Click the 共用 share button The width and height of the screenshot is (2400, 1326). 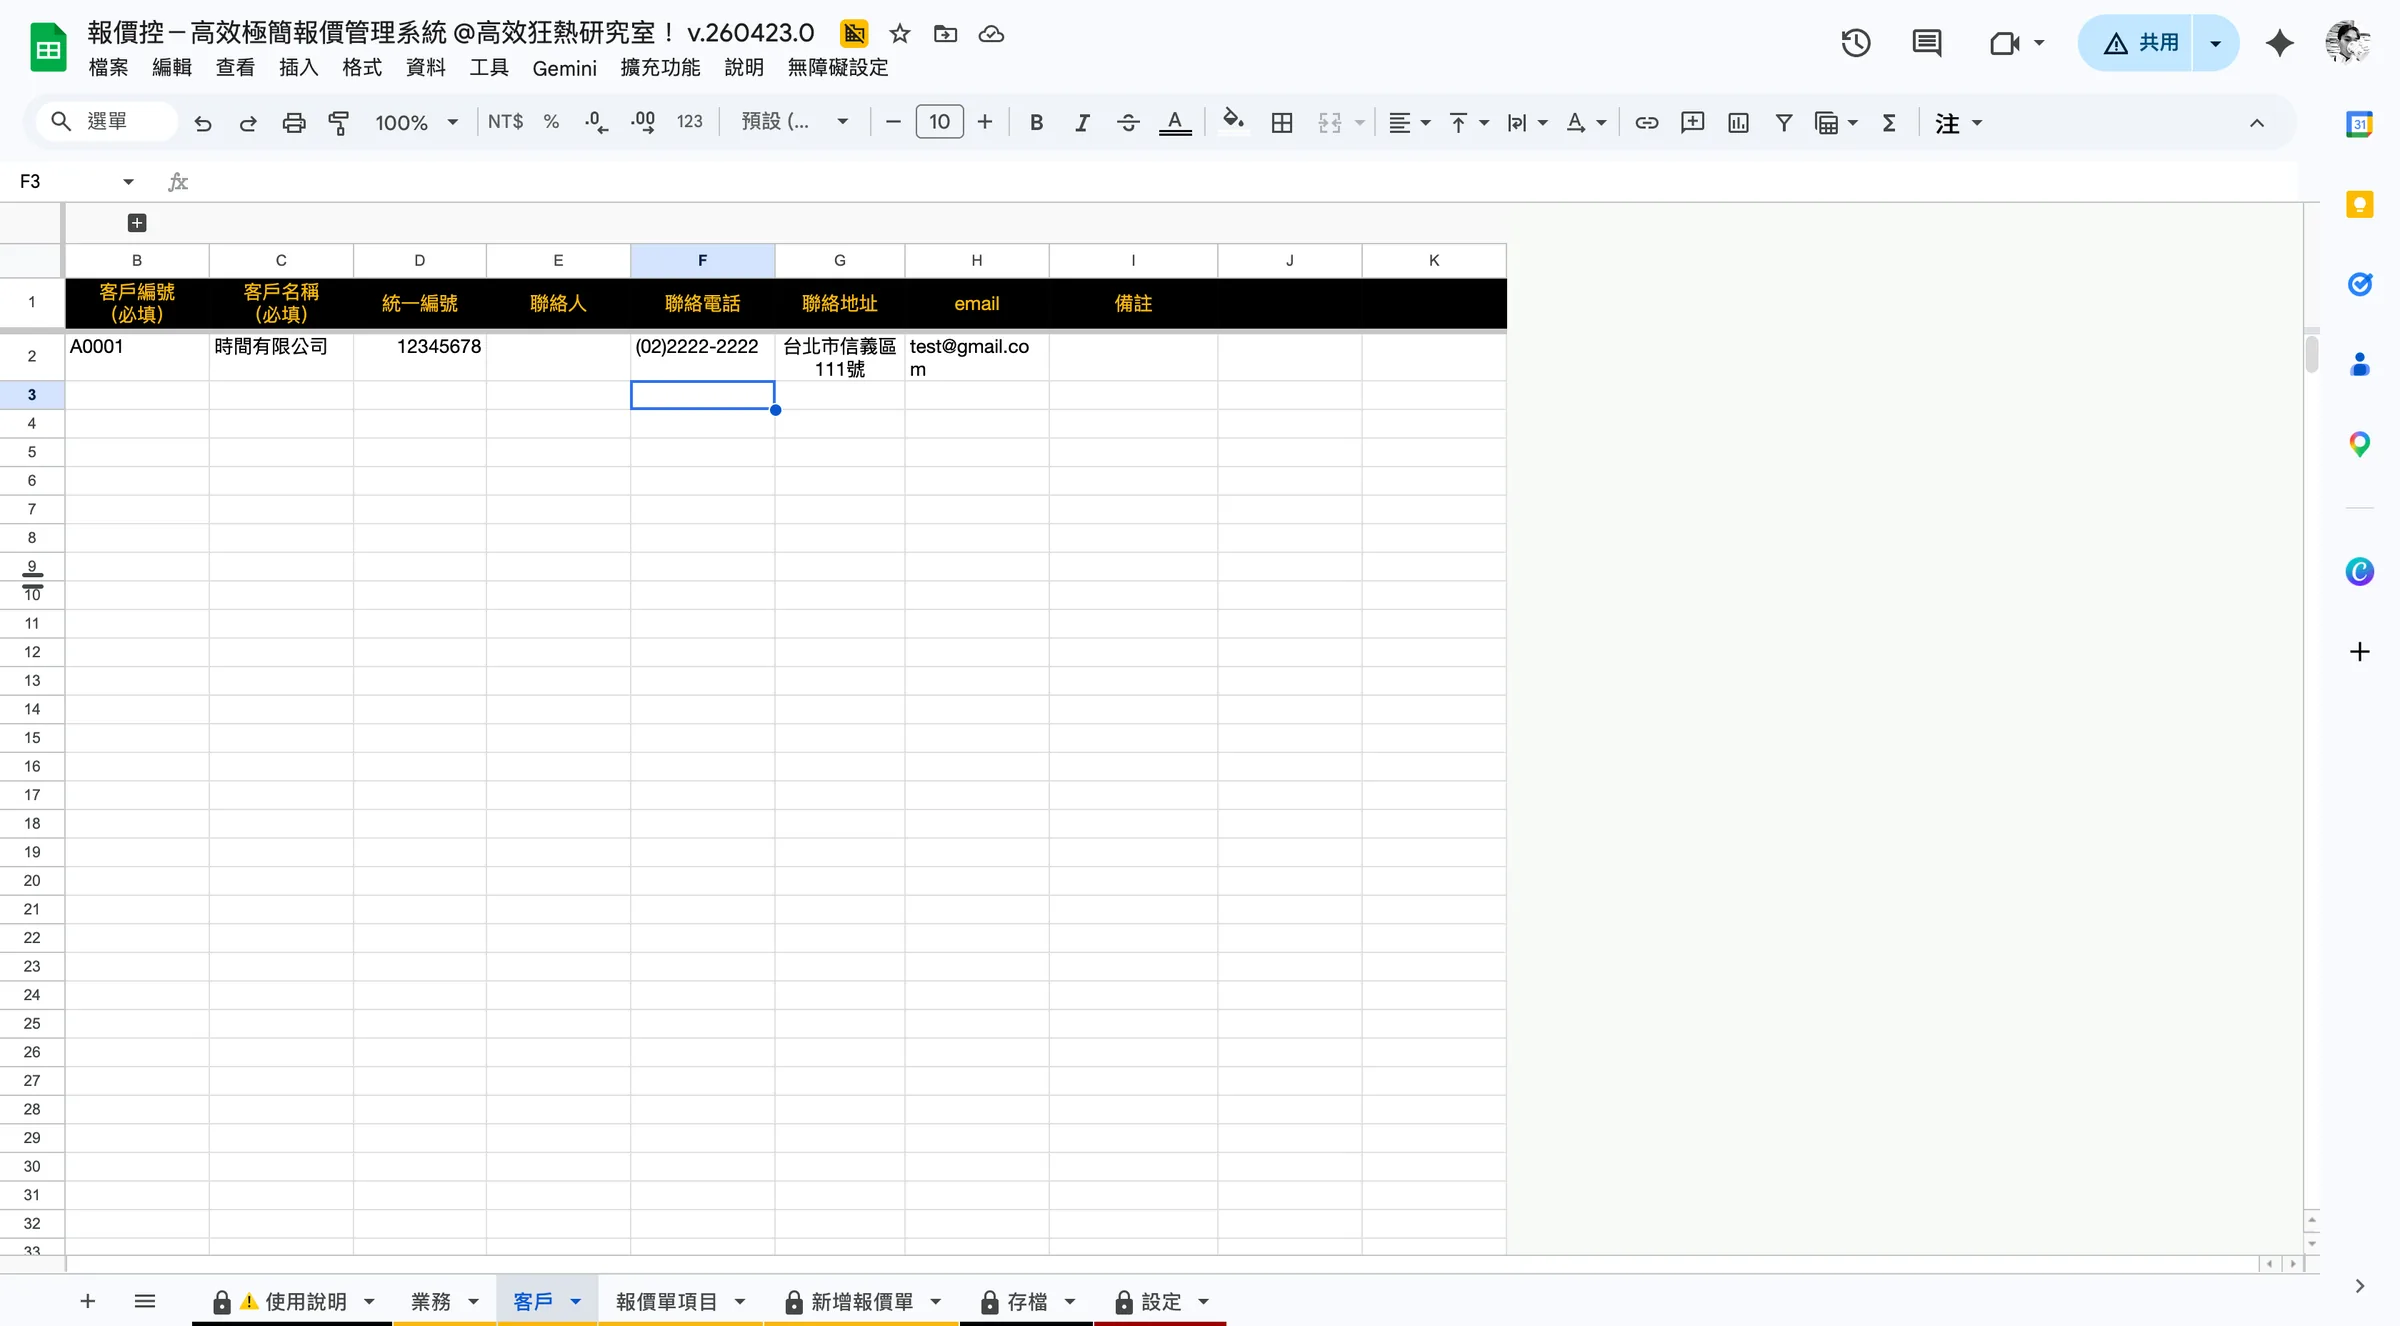(x=2136, y=43)
